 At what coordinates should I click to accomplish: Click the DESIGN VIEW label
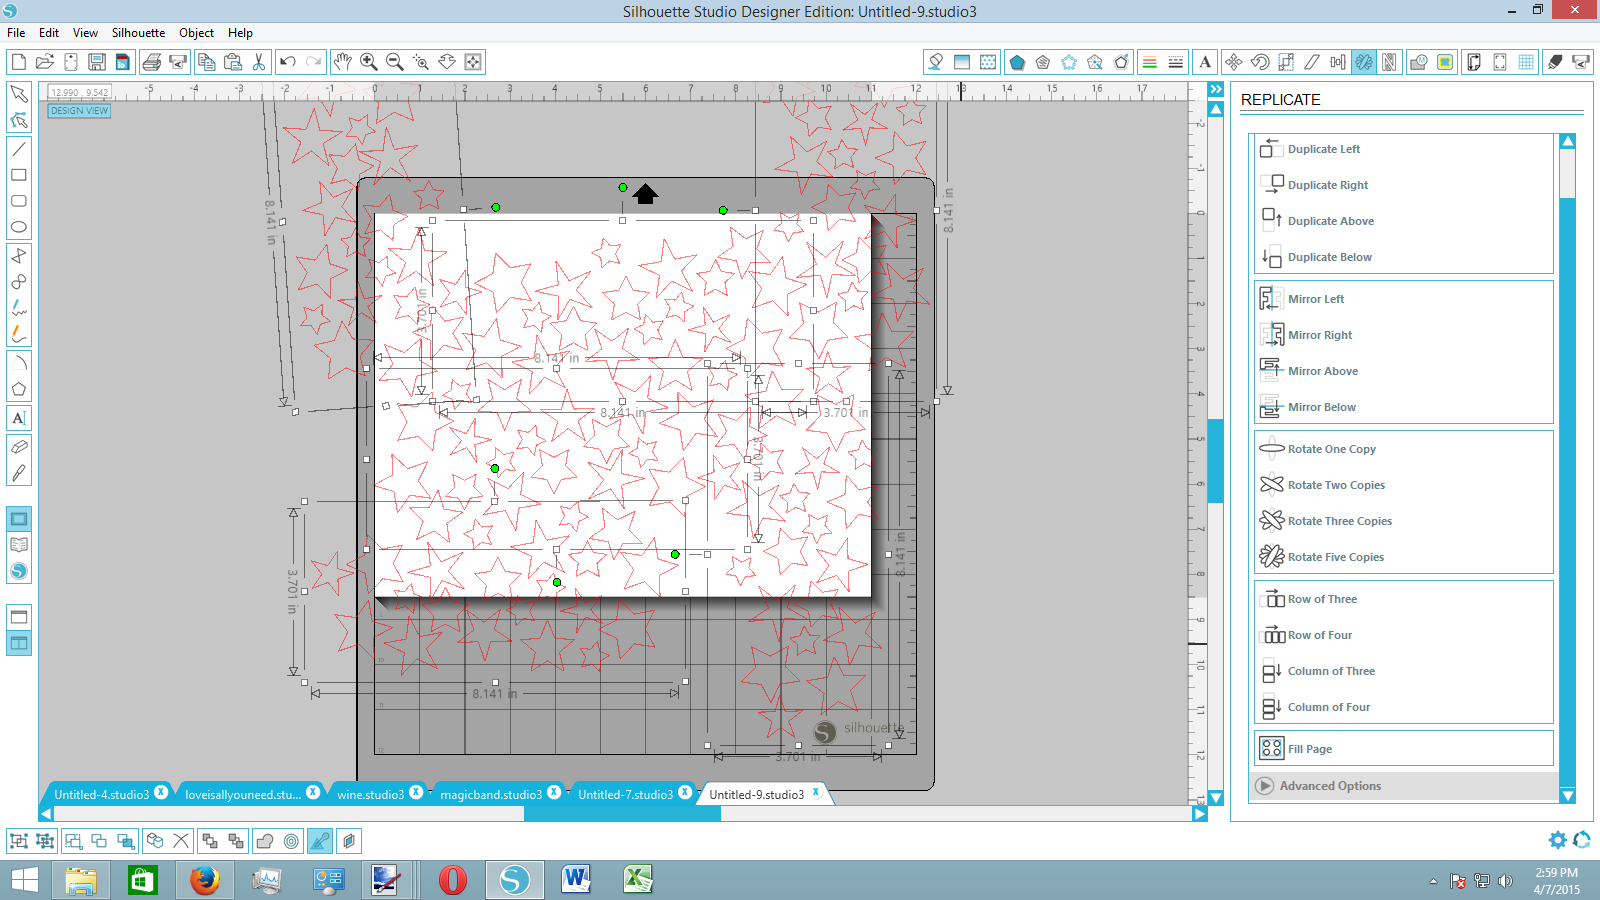pos(79,111)
